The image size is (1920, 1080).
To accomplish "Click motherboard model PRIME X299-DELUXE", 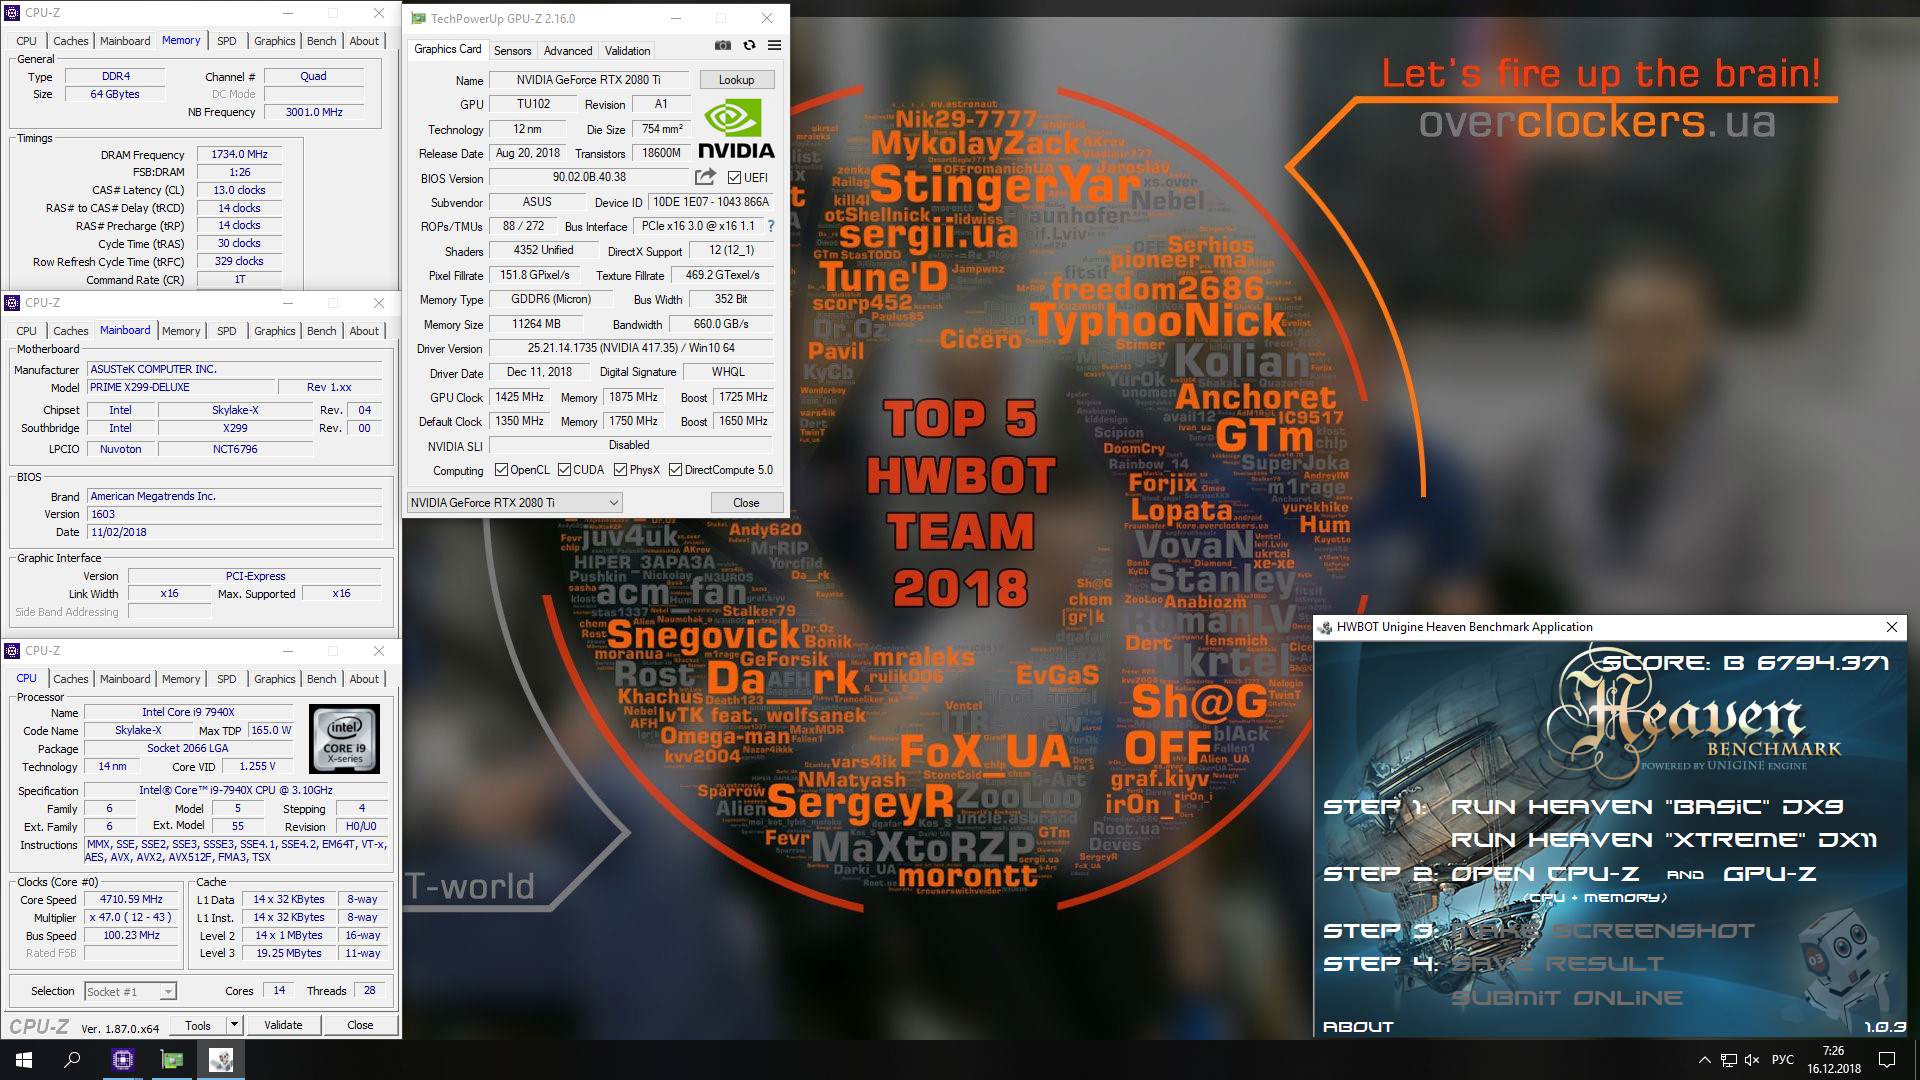I will [x=180, y=387].
